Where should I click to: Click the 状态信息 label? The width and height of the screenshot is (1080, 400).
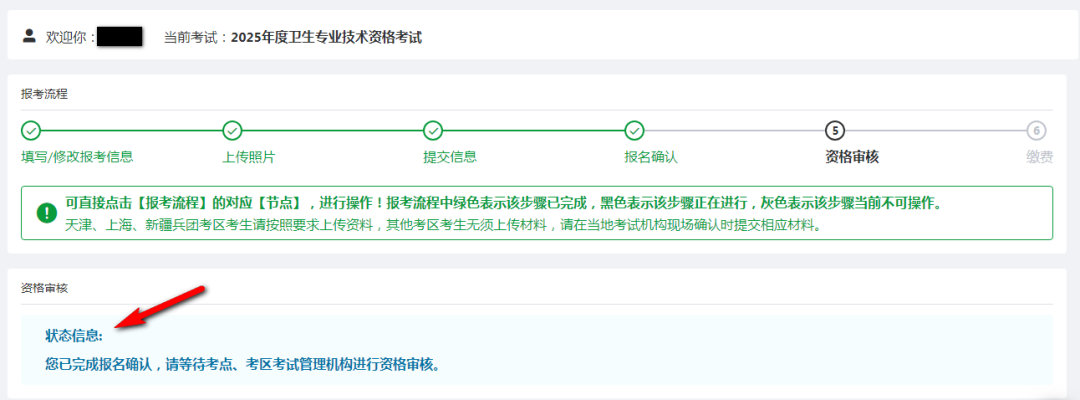click(x=74, y=336)
